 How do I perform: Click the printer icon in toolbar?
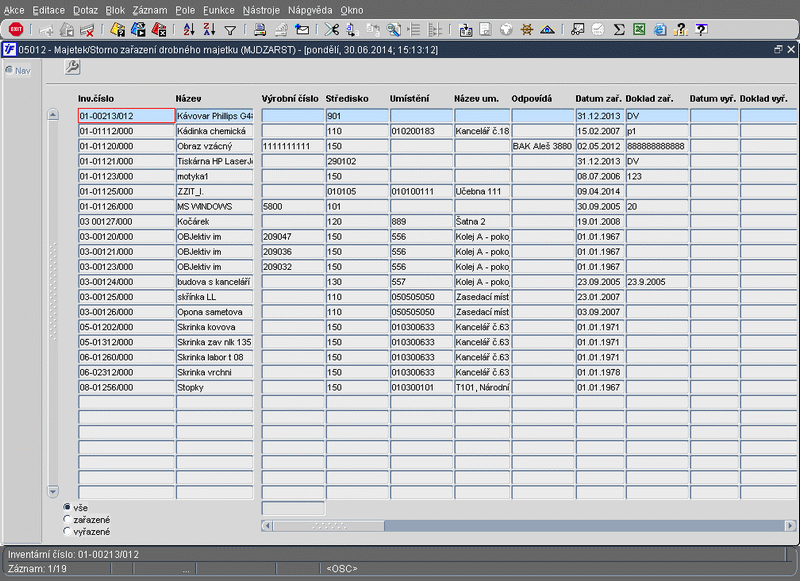[260, 30]
